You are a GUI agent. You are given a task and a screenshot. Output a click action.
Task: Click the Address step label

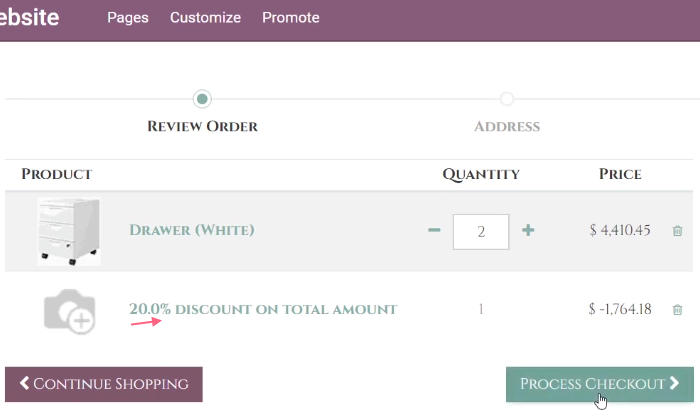[x=507, y=127]
